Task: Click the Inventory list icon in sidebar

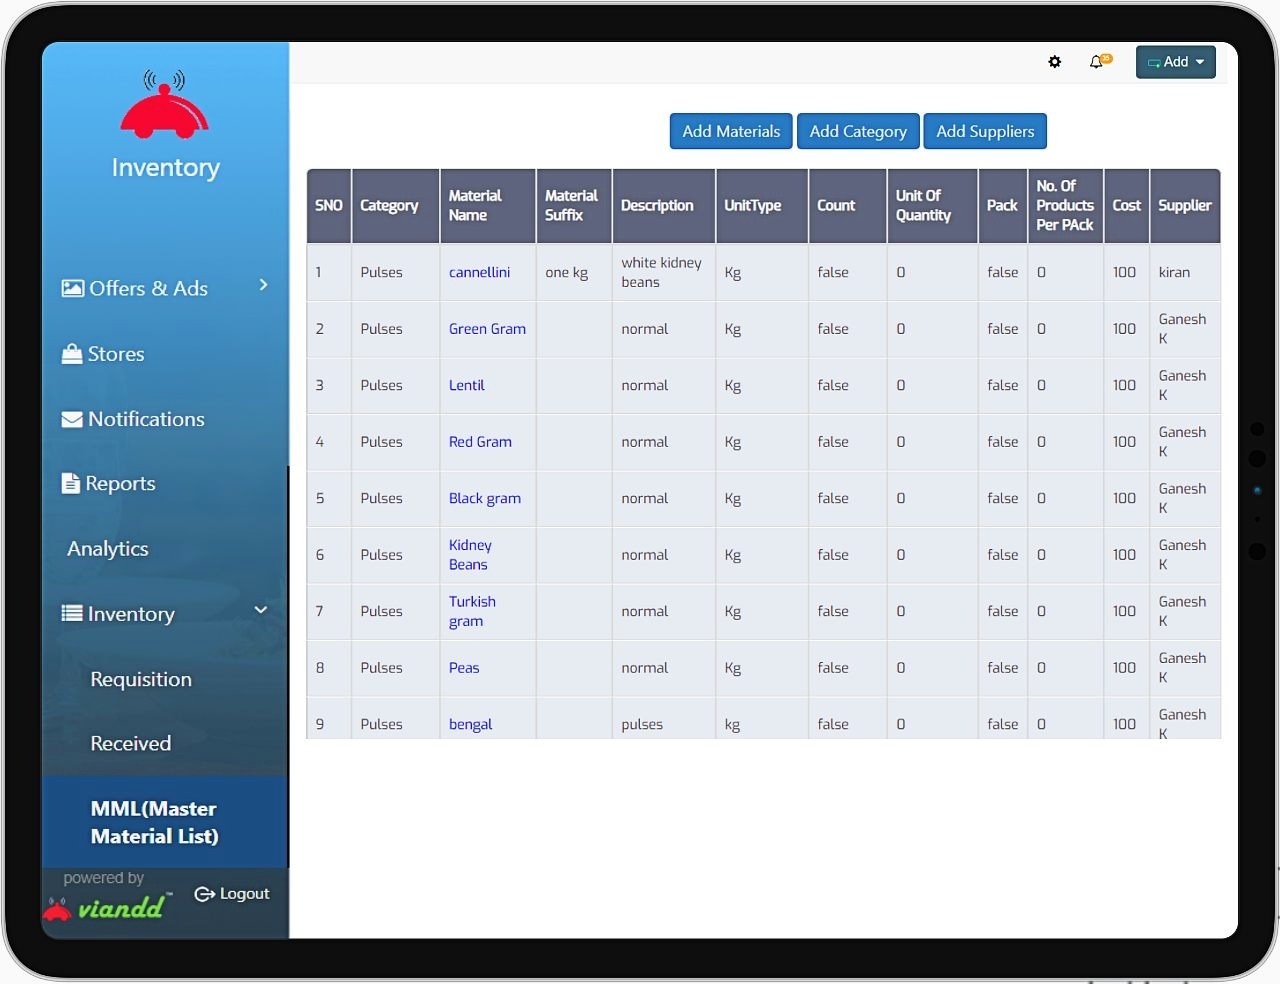Action: coord(72,613)
